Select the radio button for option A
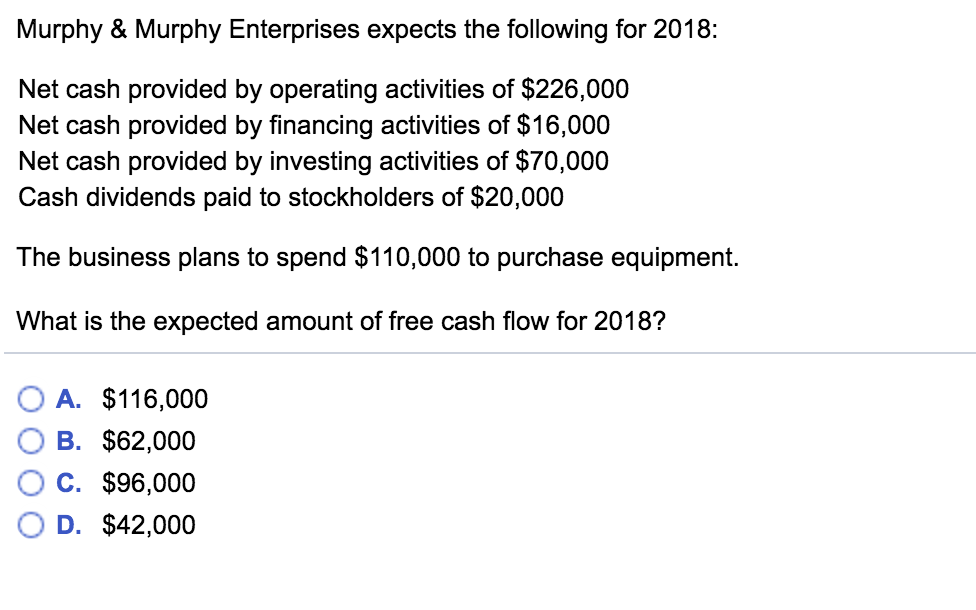The width and height of the screenshot is (976, 610). click(x=31, y=399)
